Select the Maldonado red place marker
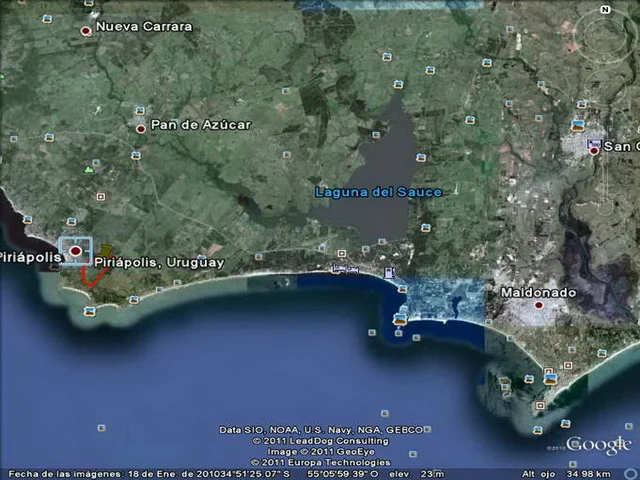 539,305
